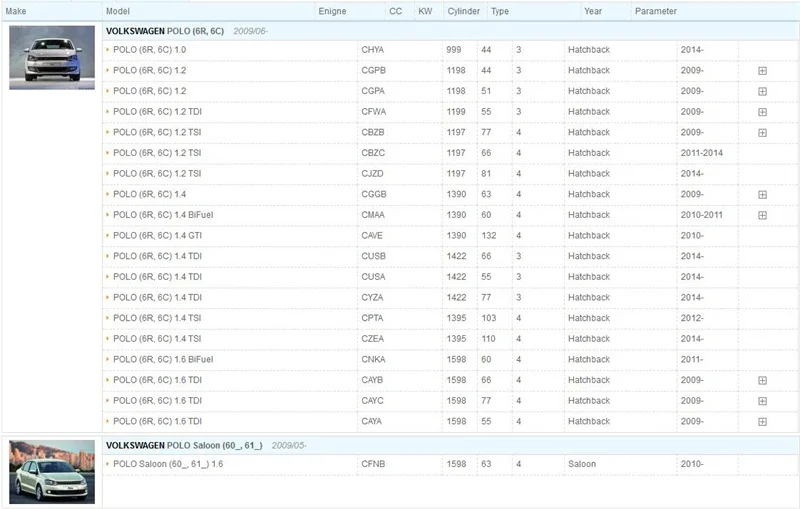Viewport: 800px width, 509px height.
Task: Click the CC column header
Action: pyautogui.click(x=395, y=11)
